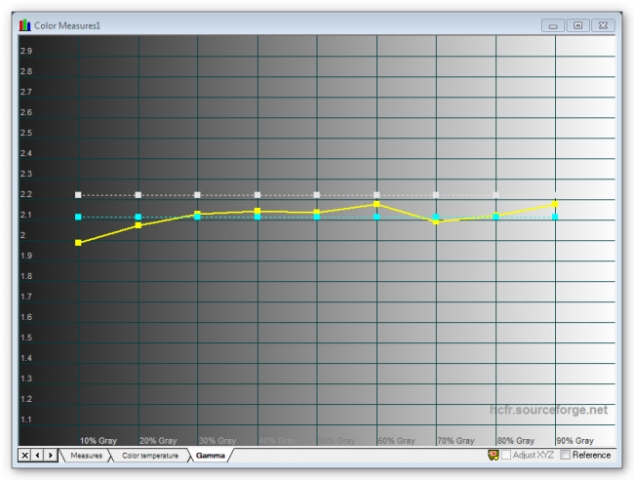The image size is (634, 480).
Task: Click the white reference point at 20% Gray
Action: [138, 195]
